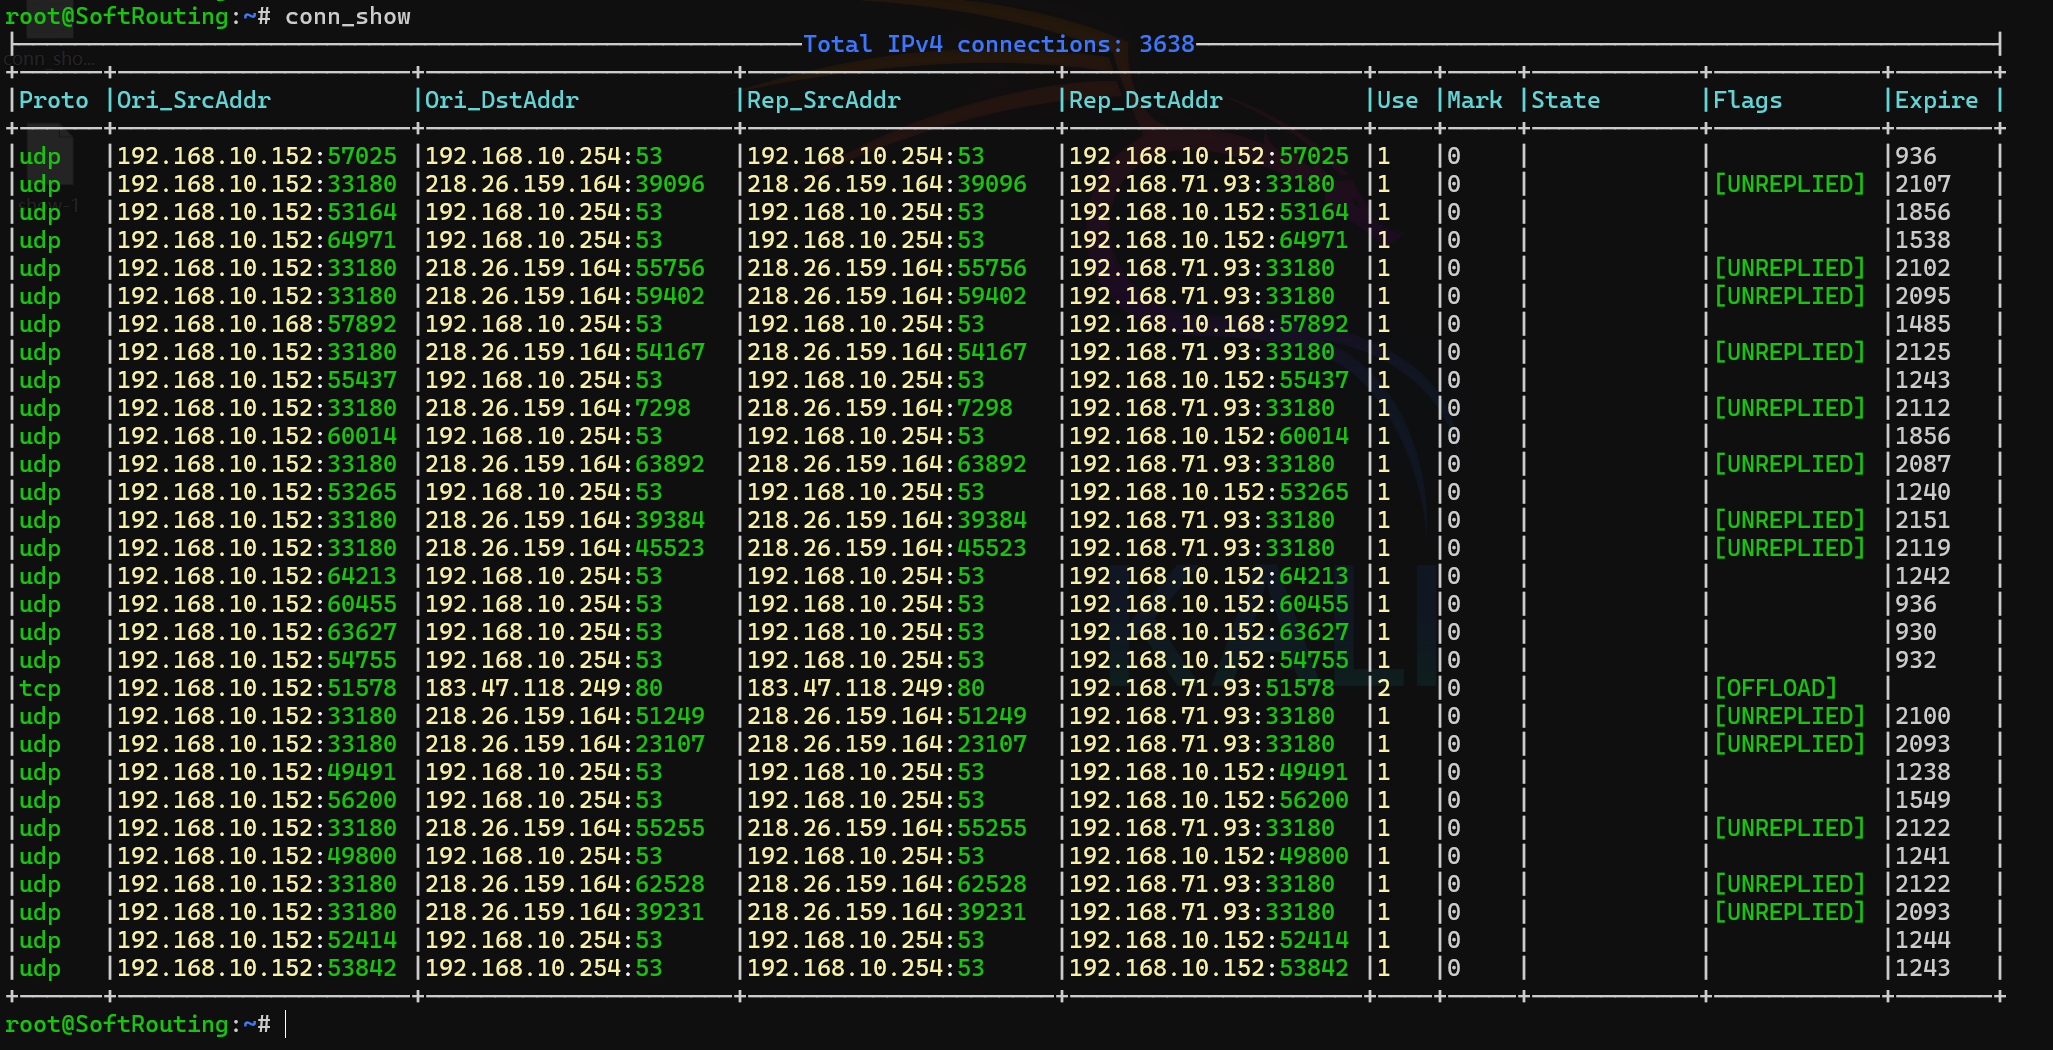The width and height of the screenshot is (2053, 1050).
Task: Click the Rep_SrcAddr column header
Action: 823,100
